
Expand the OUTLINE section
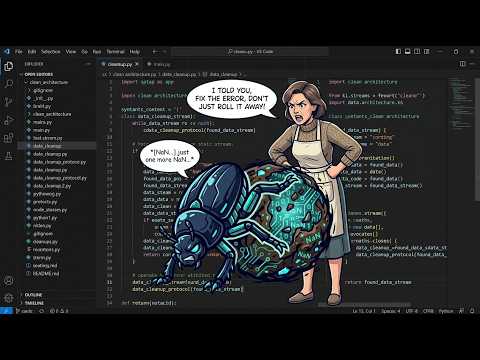point(33,295)
